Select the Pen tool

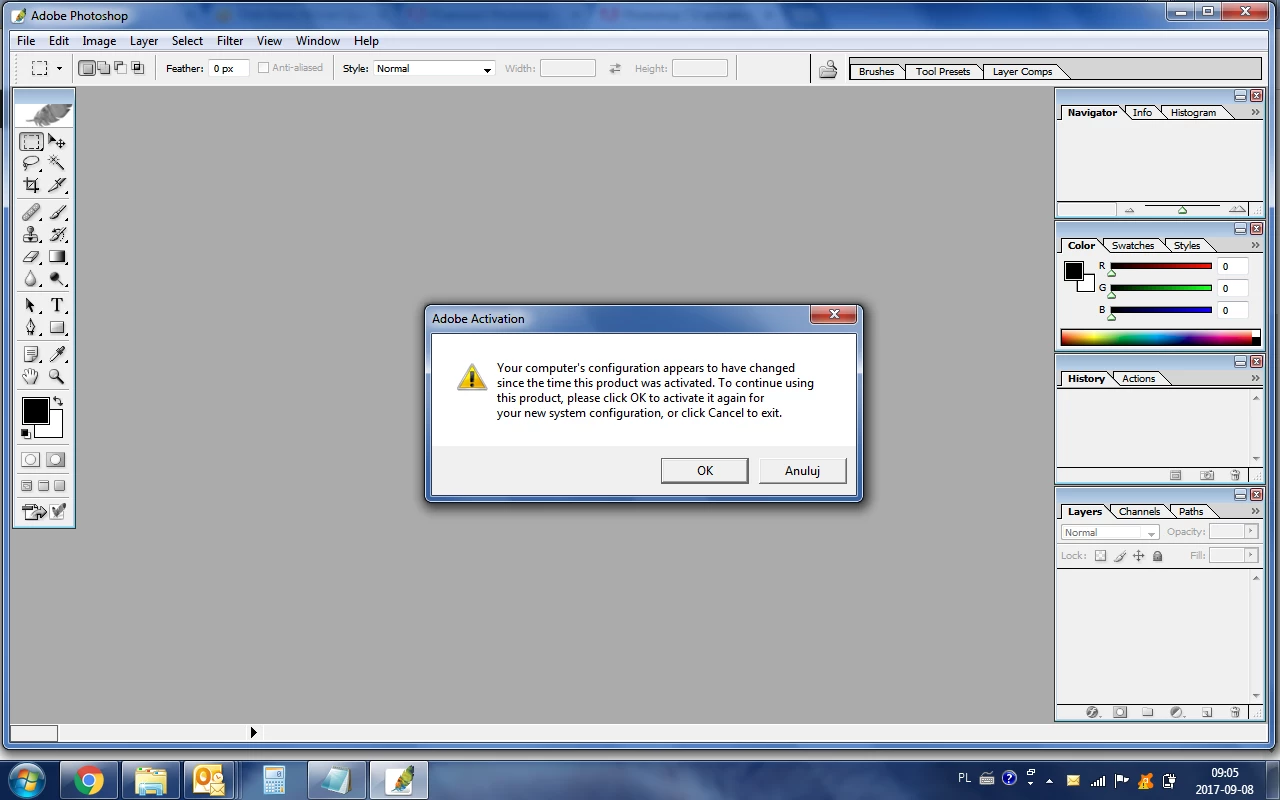(32, 327)
